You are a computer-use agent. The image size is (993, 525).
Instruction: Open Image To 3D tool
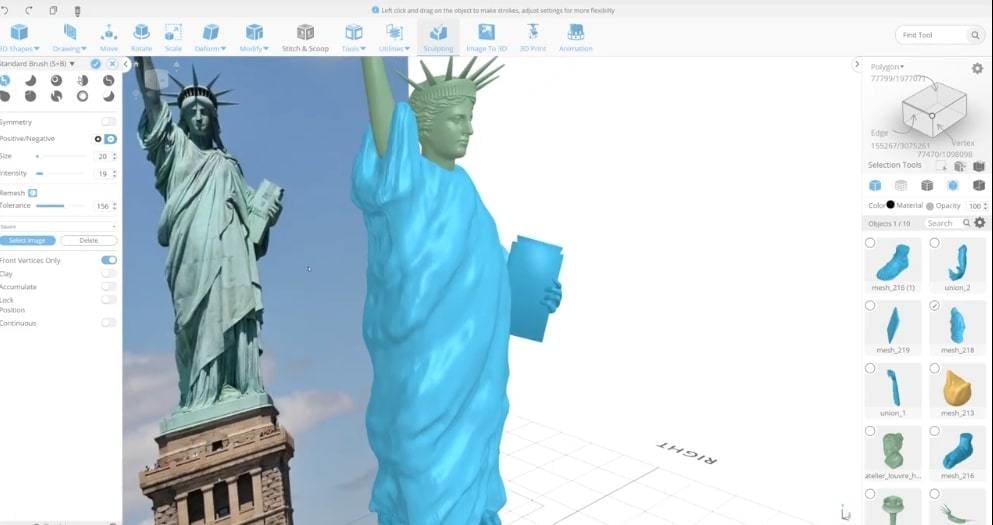(486, 38)
